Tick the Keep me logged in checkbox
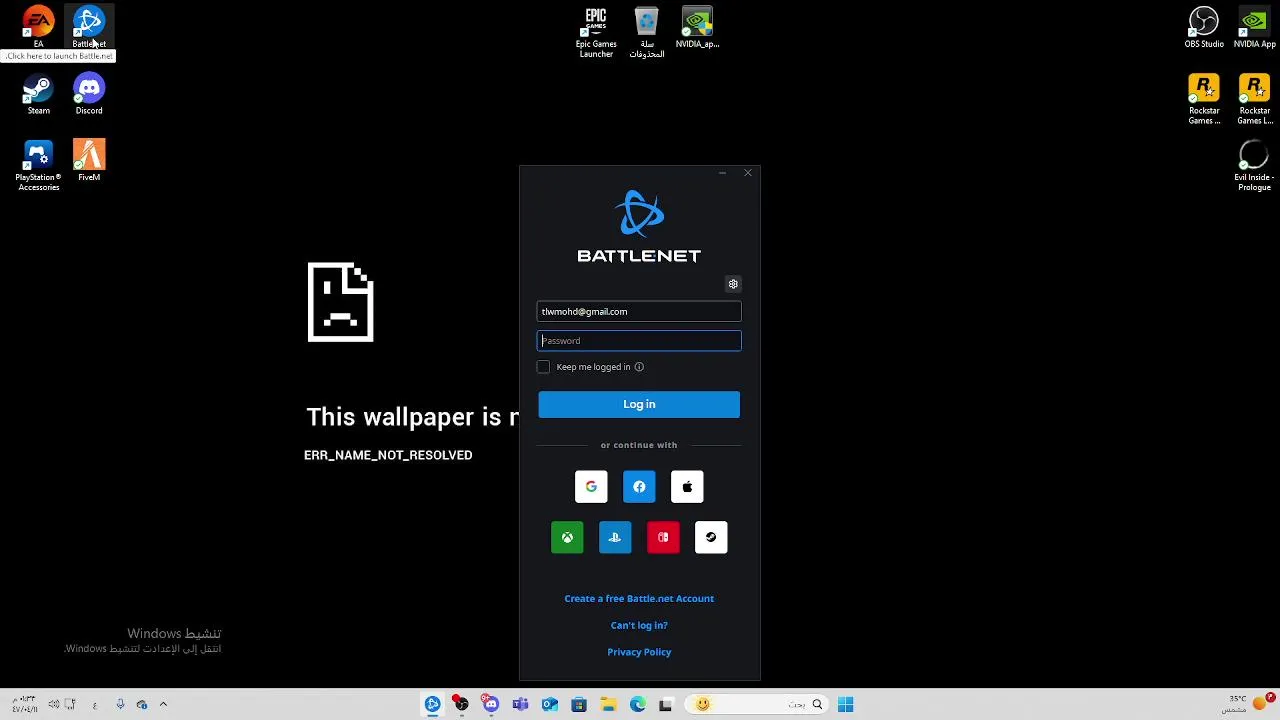 click(543, 367)
